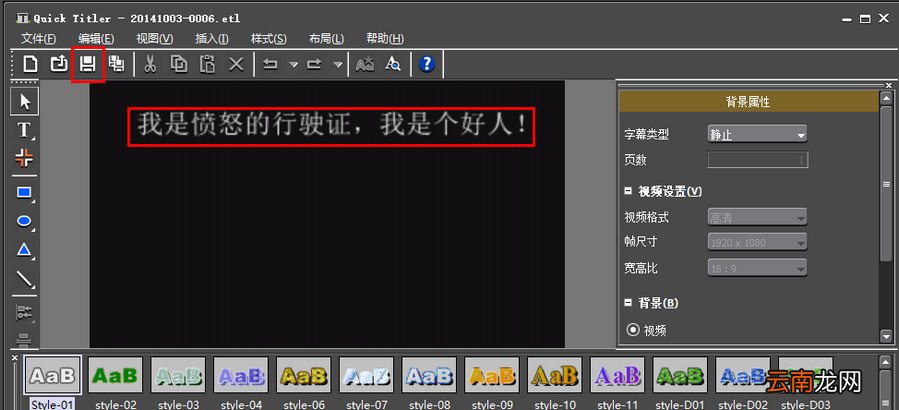Select the 视频 background radio button

(633, 330)
